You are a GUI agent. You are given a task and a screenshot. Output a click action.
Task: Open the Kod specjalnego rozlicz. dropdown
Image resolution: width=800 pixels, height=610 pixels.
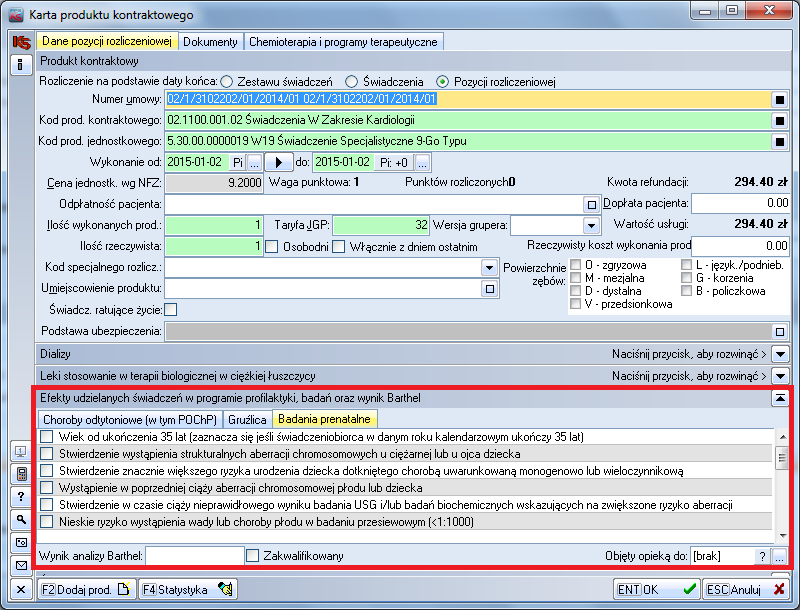point(489,268)
